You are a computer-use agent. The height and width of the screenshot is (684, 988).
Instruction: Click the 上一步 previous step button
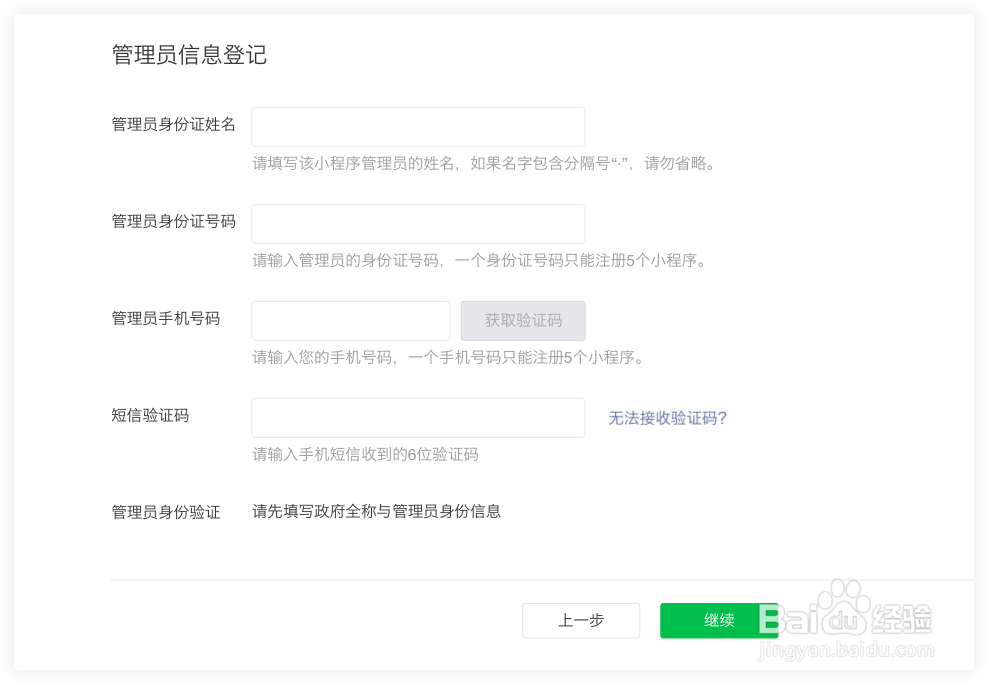[581, 620]
